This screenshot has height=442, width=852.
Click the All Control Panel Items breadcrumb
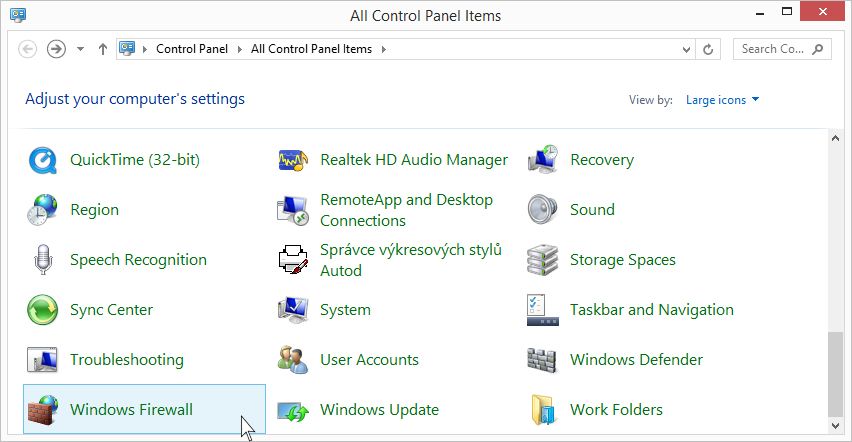click(x=311, y=49)
